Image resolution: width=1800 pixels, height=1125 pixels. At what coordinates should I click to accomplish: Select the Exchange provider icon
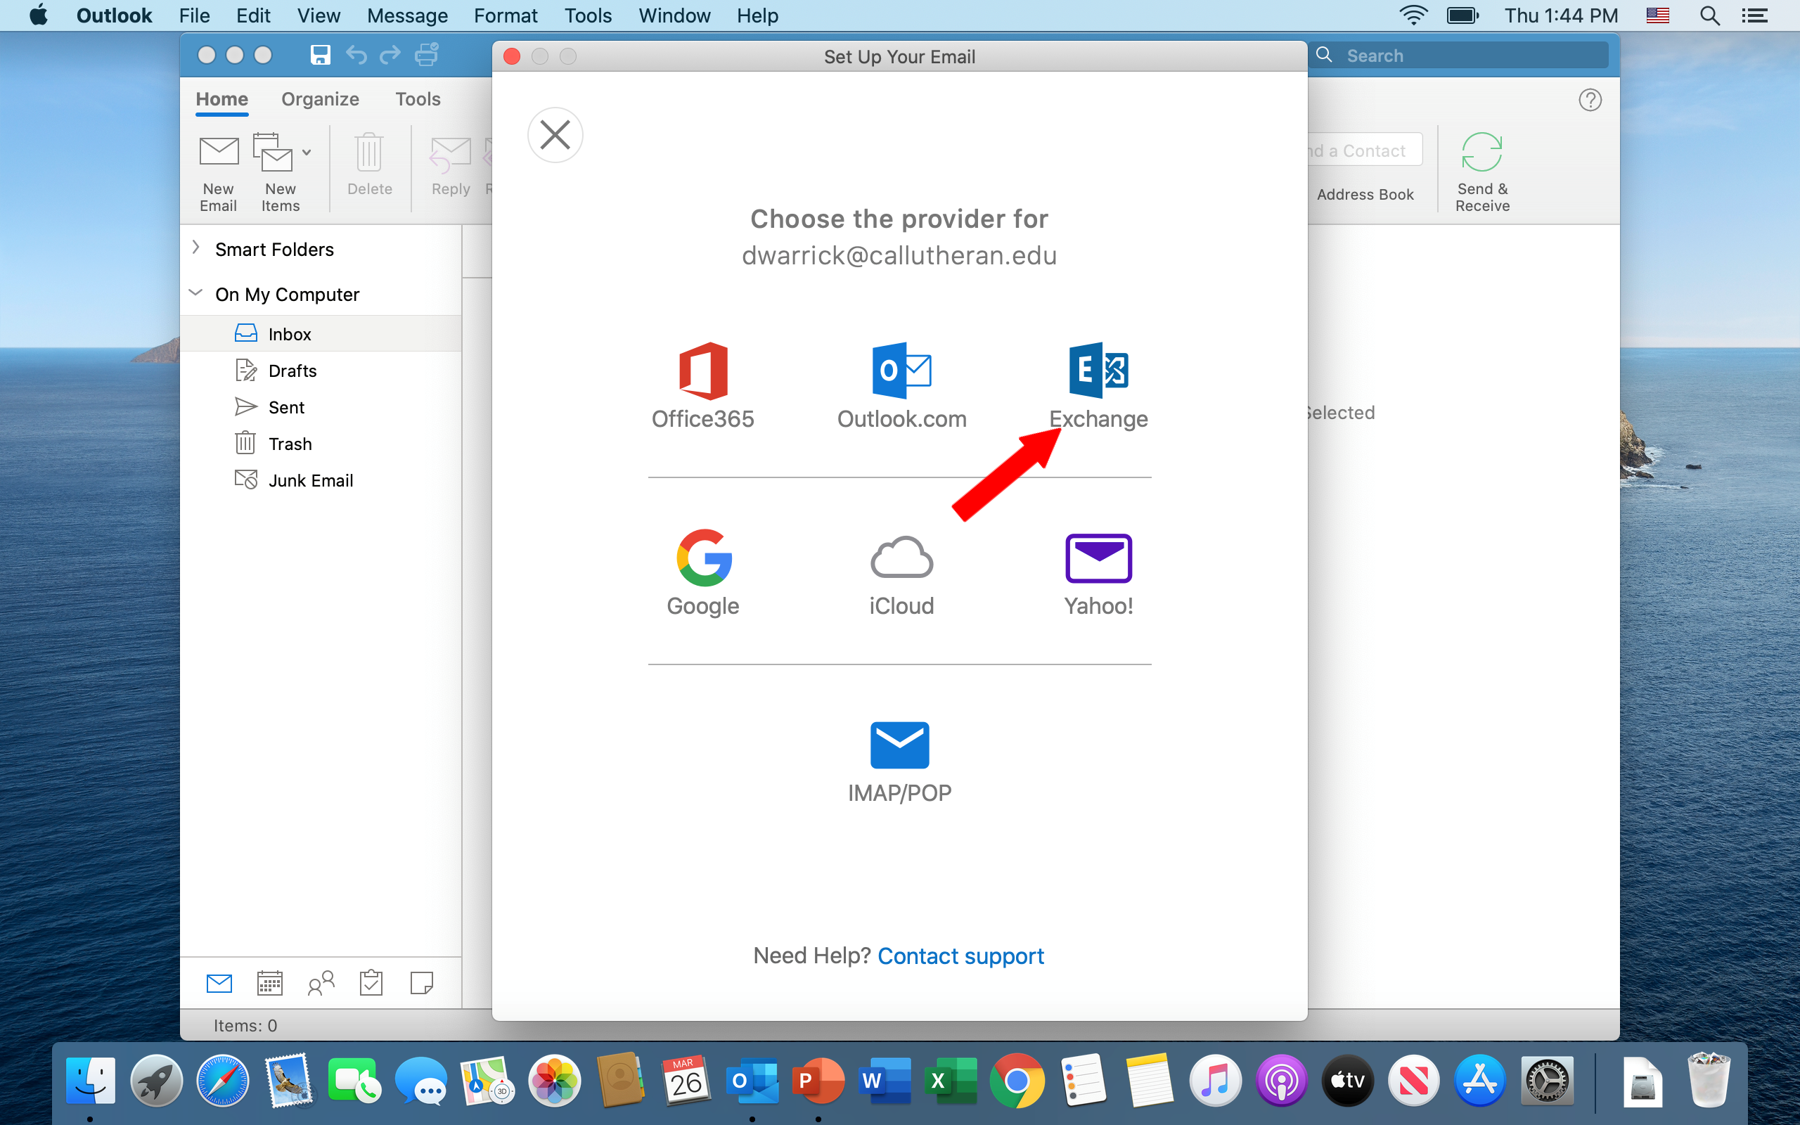point(1098,371)
